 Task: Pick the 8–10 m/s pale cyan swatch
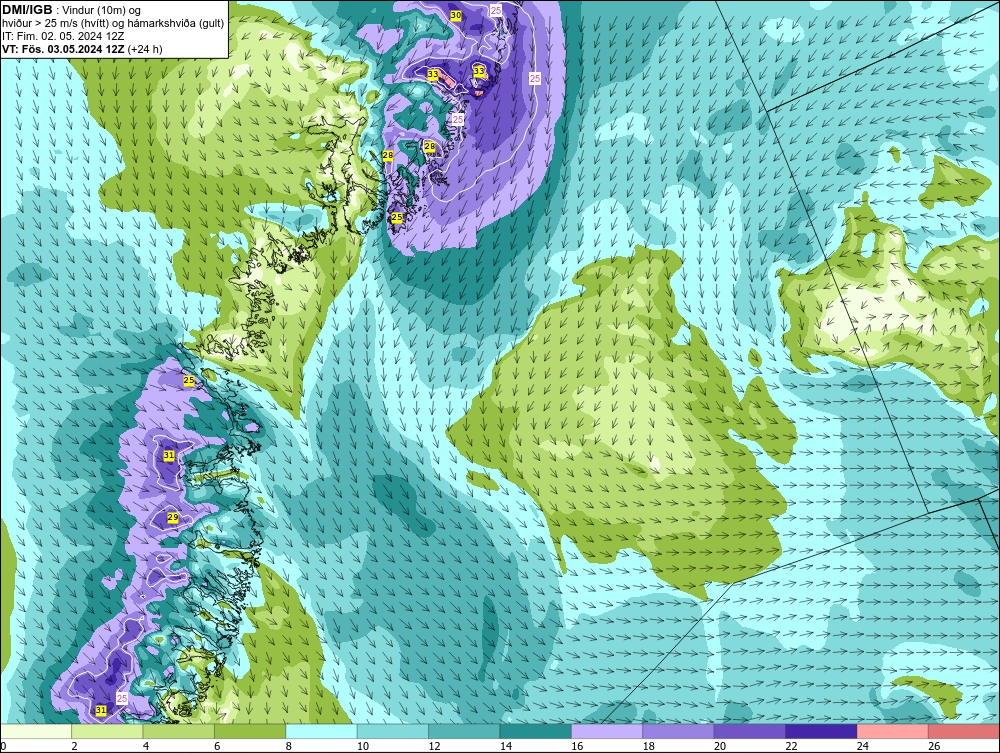321,731
